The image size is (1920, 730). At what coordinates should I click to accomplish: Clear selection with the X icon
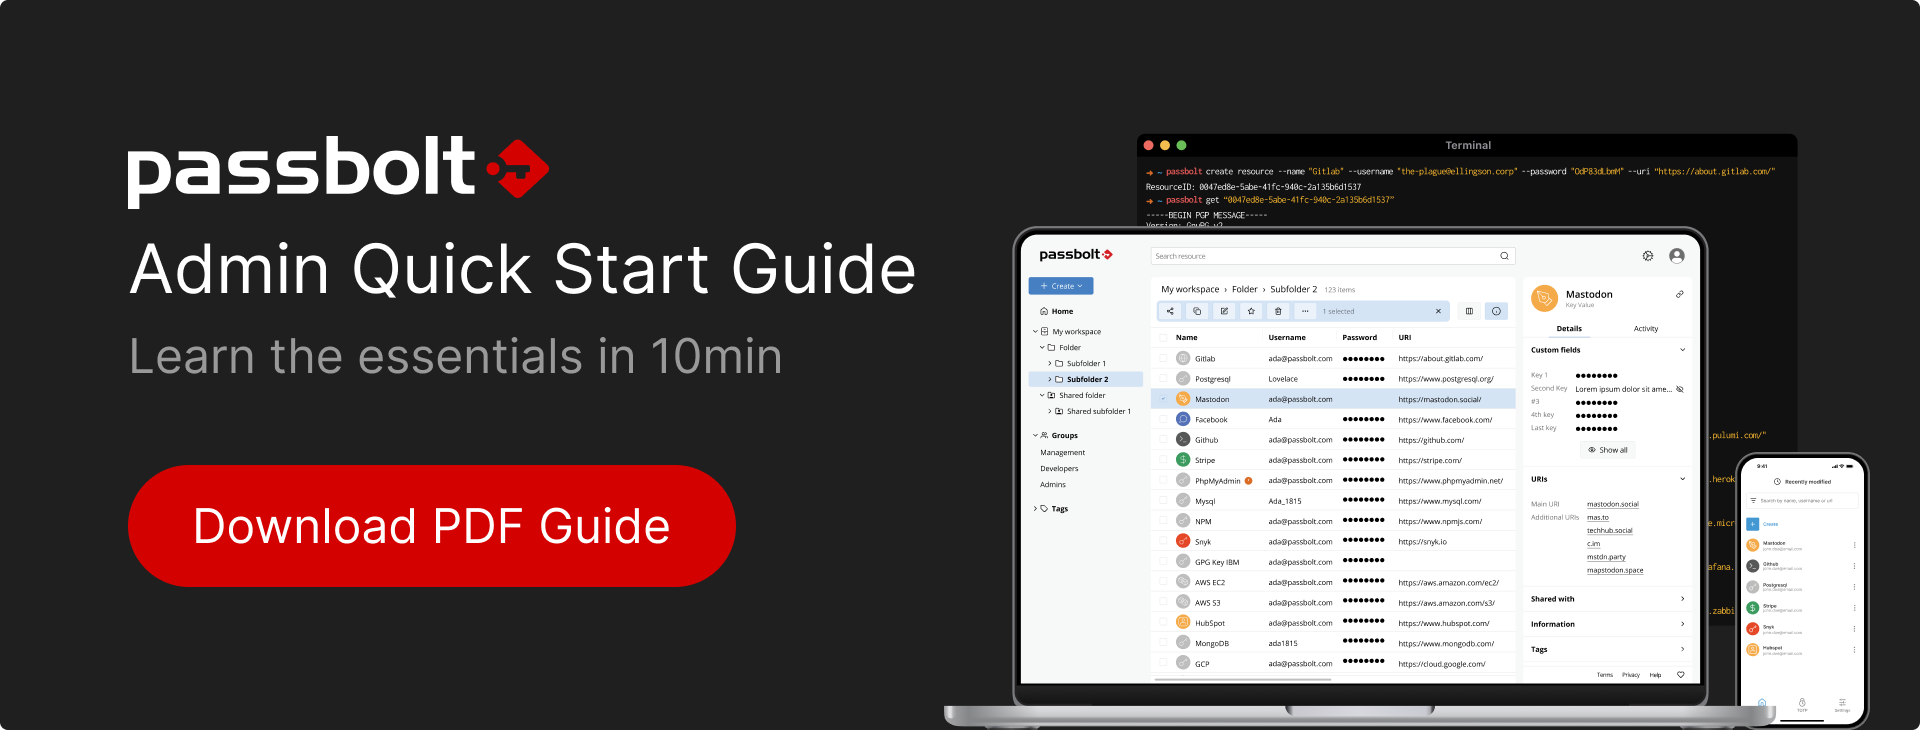pyautogui.click(x=1438, y=311)
